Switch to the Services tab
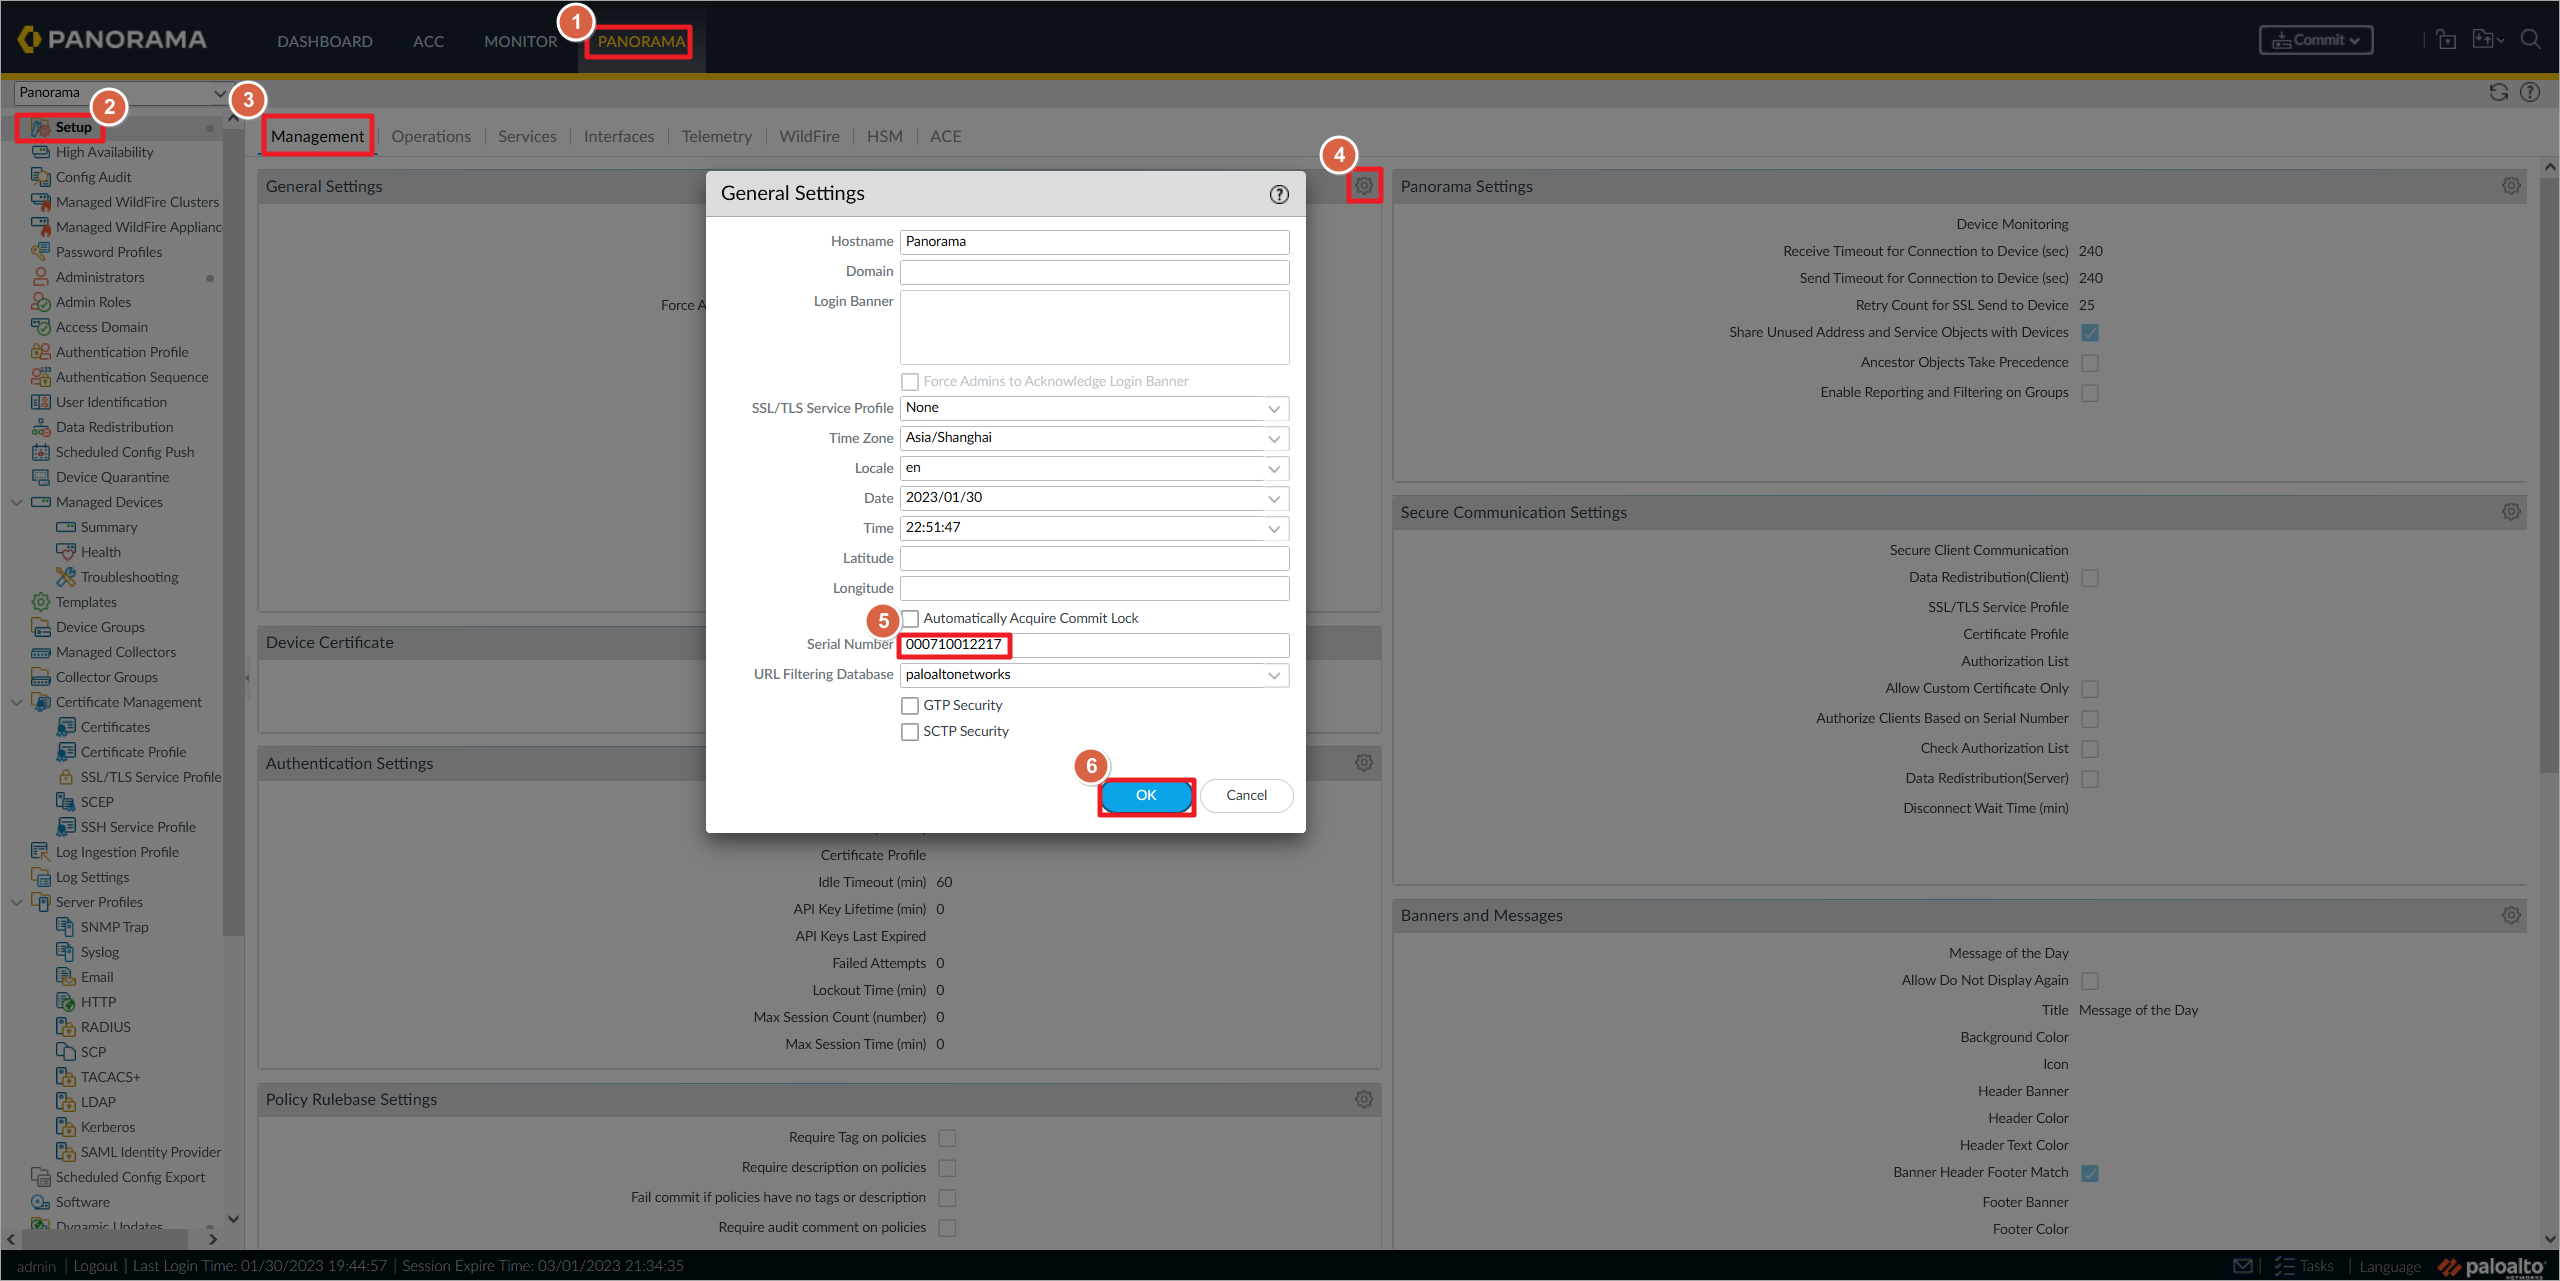Screen dimensions: 2560x1281 pos(527,136)
